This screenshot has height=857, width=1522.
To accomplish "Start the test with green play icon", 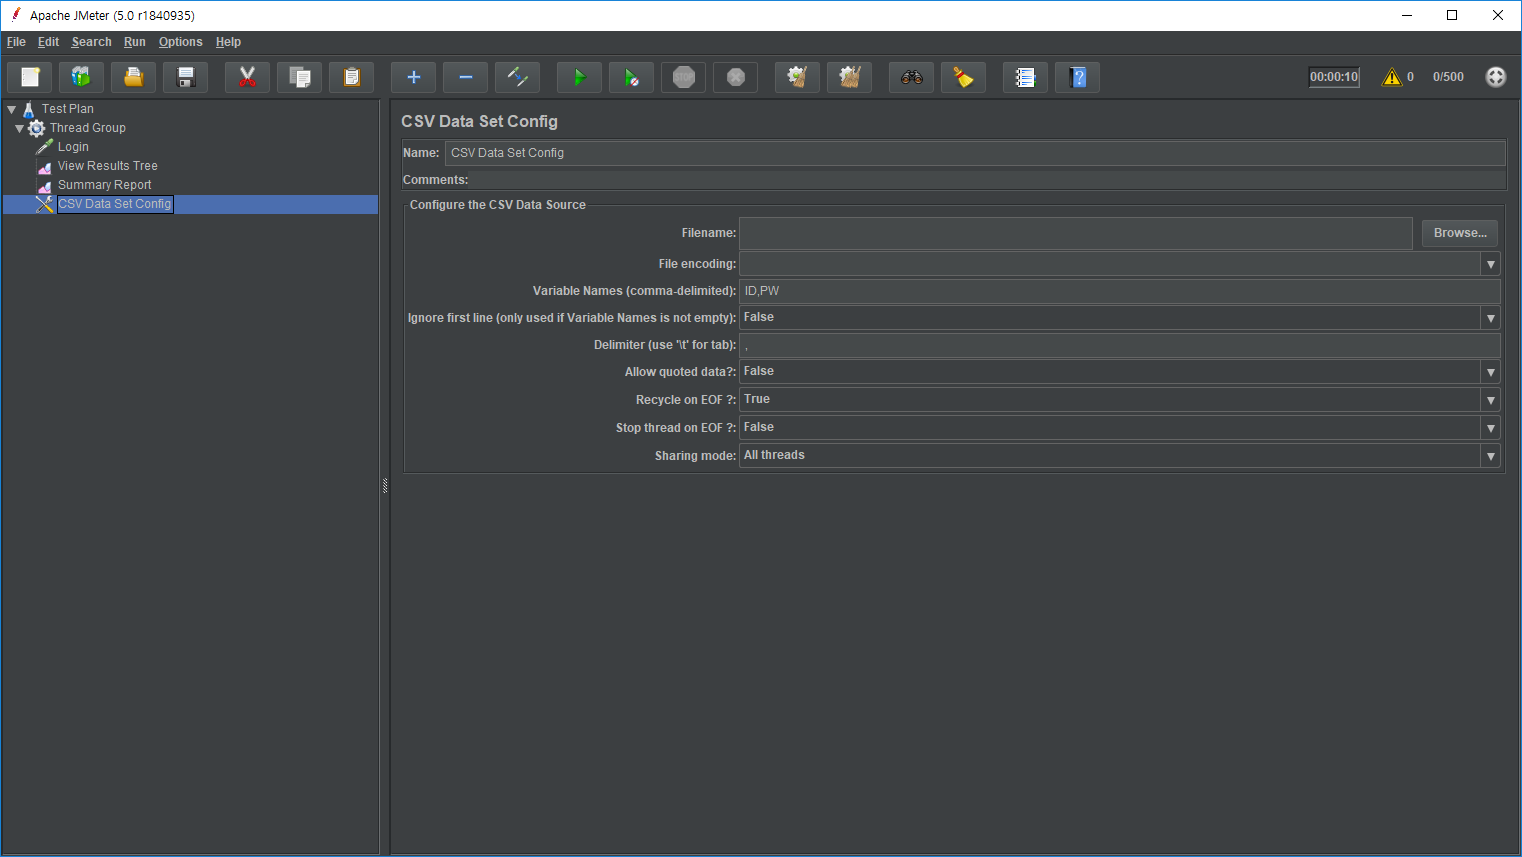I will click(579, 77).
